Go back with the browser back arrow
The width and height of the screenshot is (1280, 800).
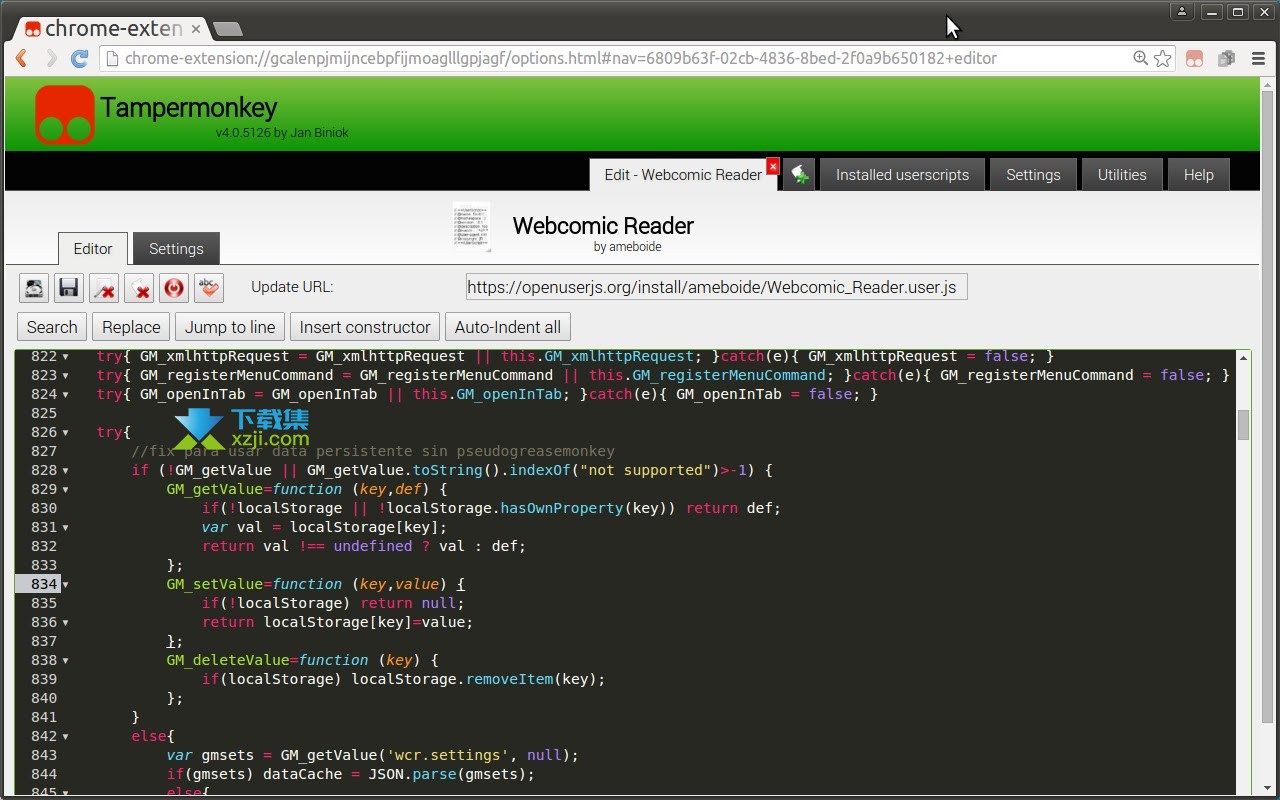tap(22, 58)
